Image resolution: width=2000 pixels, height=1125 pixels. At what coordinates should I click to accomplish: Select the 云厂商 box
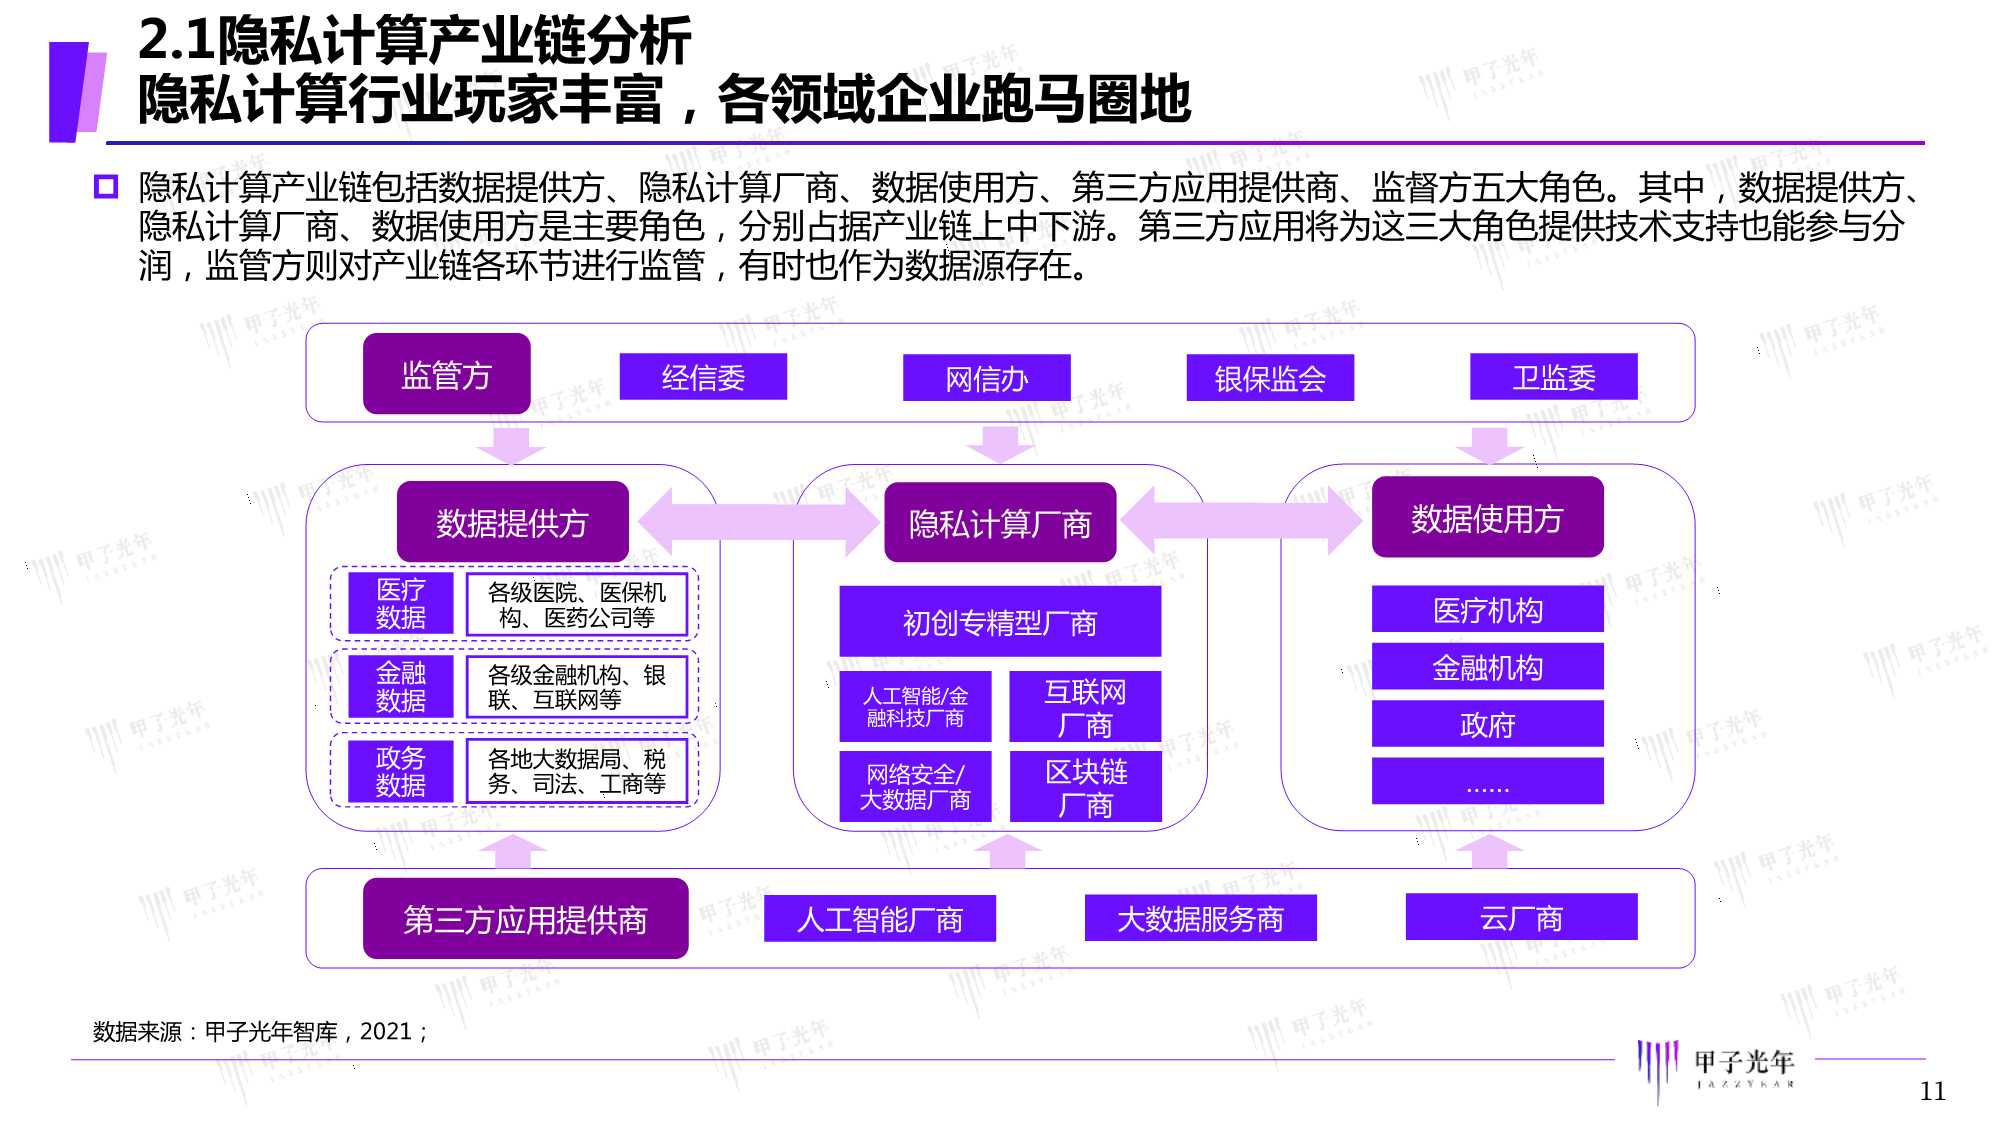[1521, 917]
